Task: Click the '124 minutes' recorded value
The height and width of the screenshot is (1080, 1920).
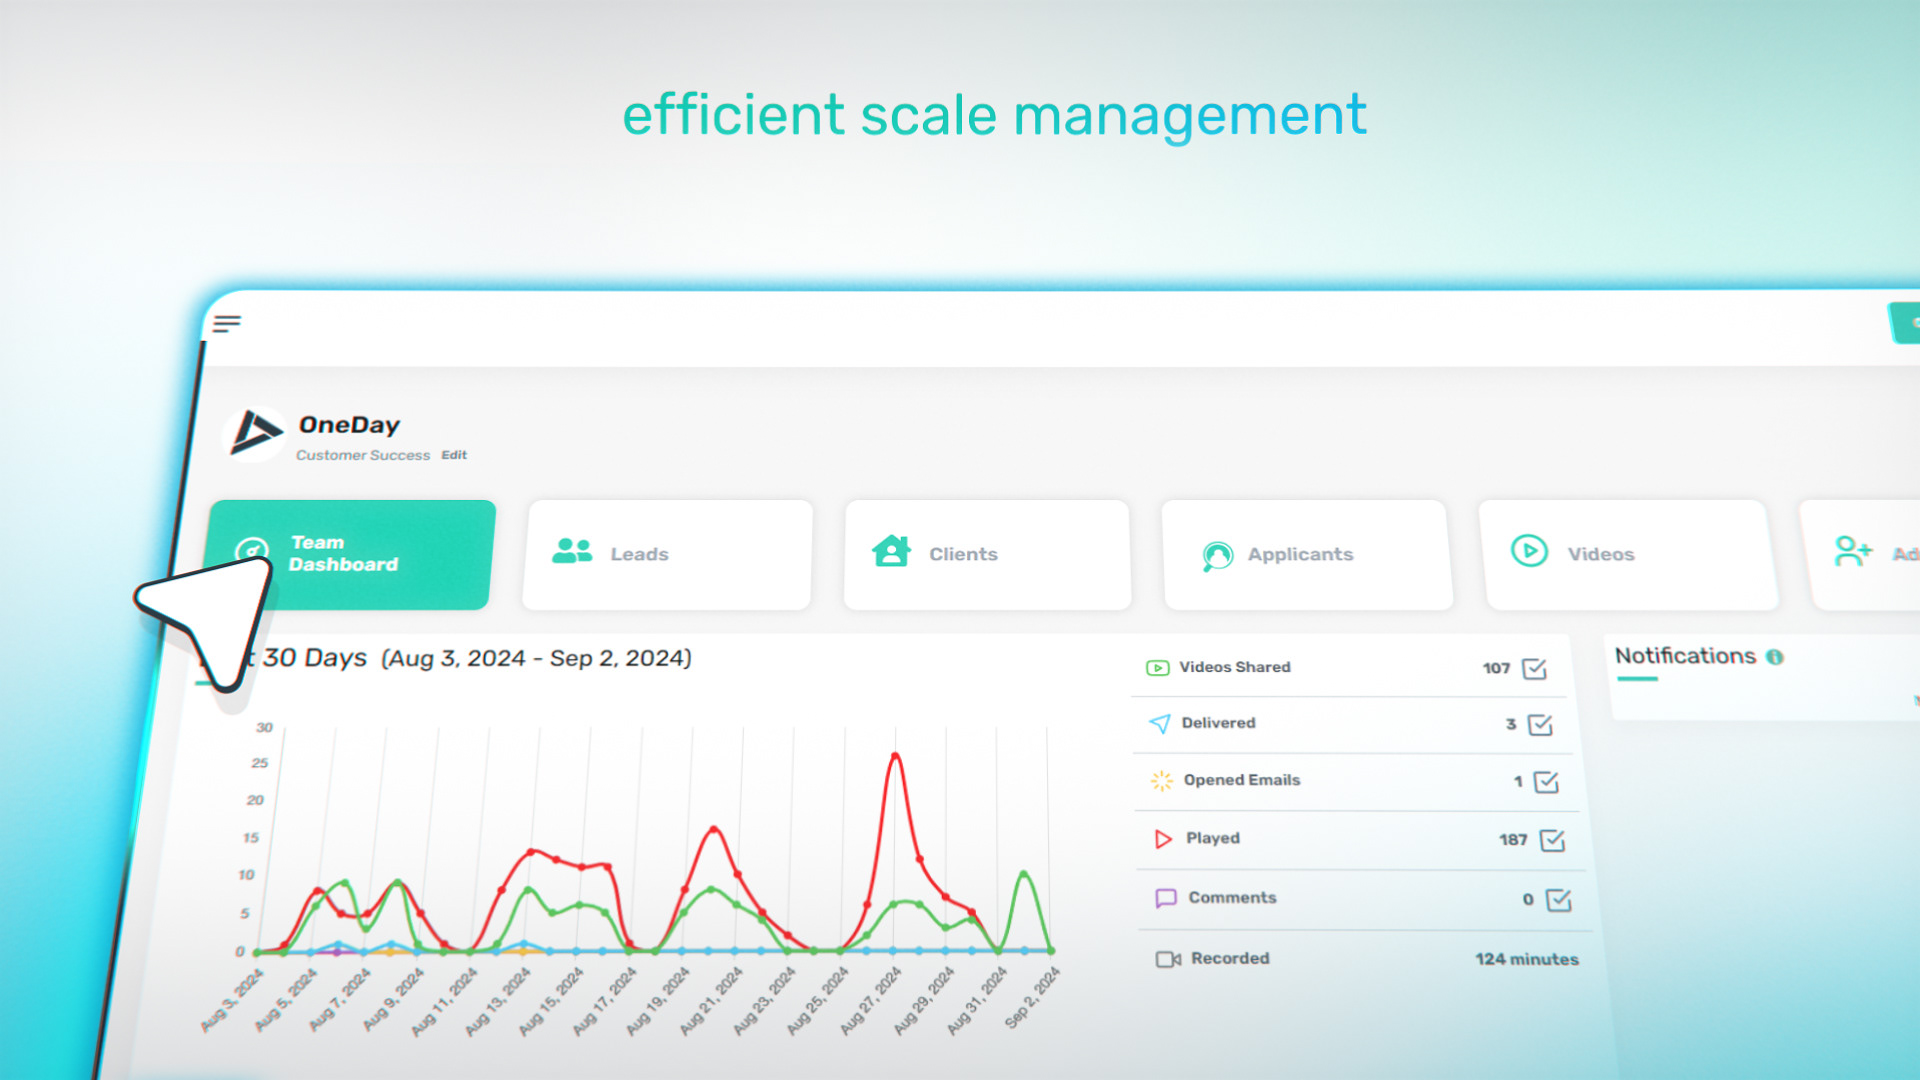Action: pyautogui.click(x=1527, y=959)
